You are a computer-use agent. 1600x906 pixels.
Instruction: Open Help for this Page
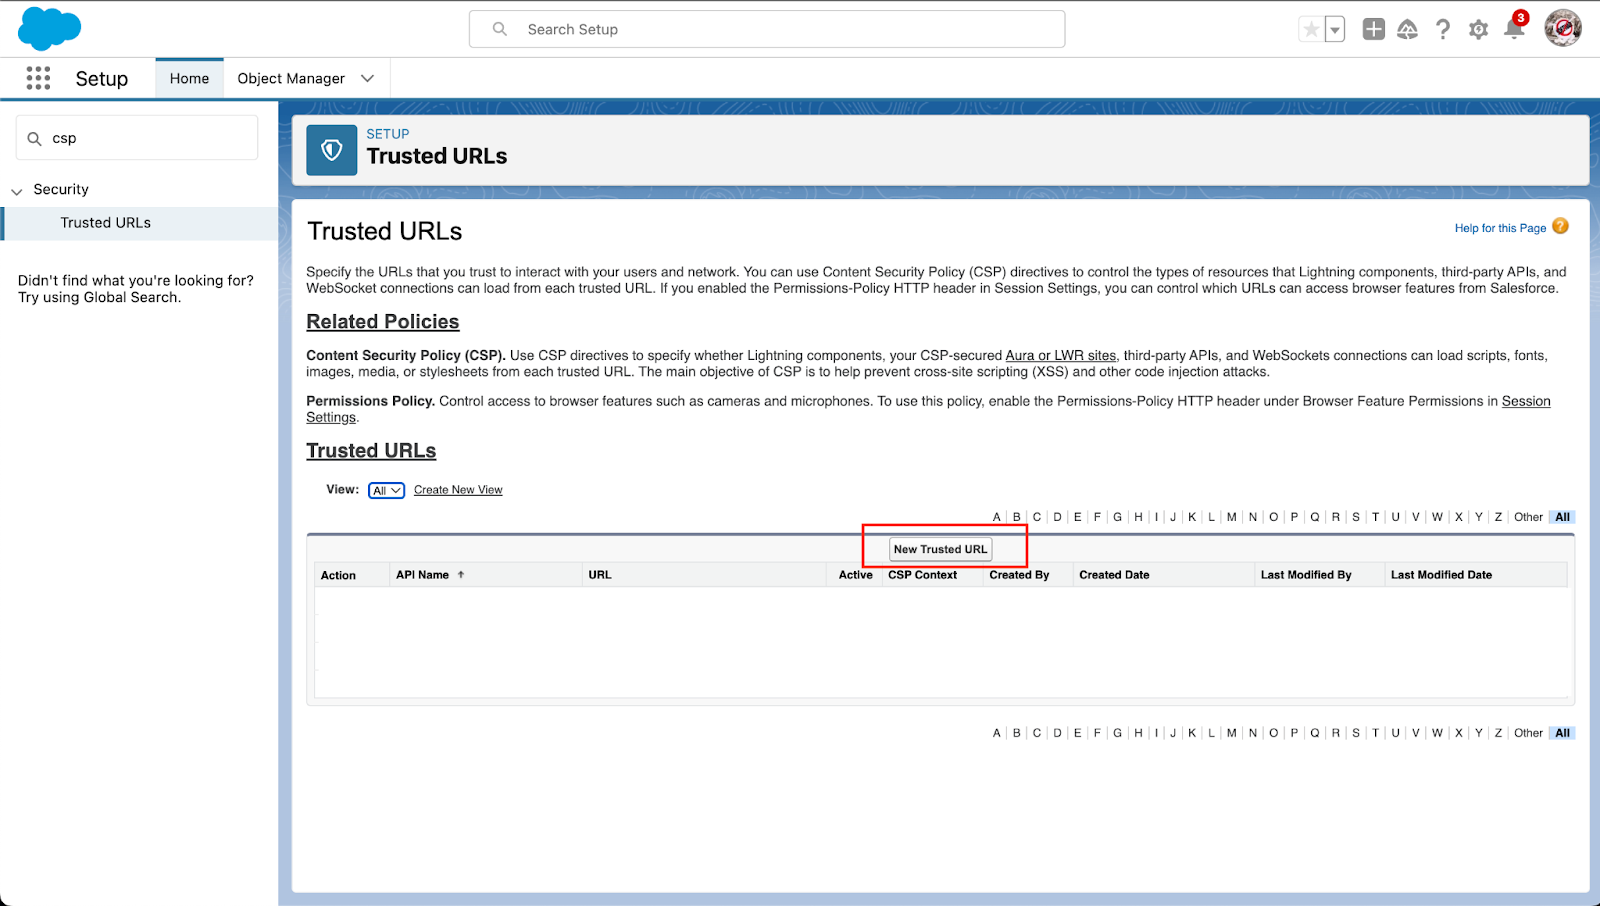(1500, 228)
